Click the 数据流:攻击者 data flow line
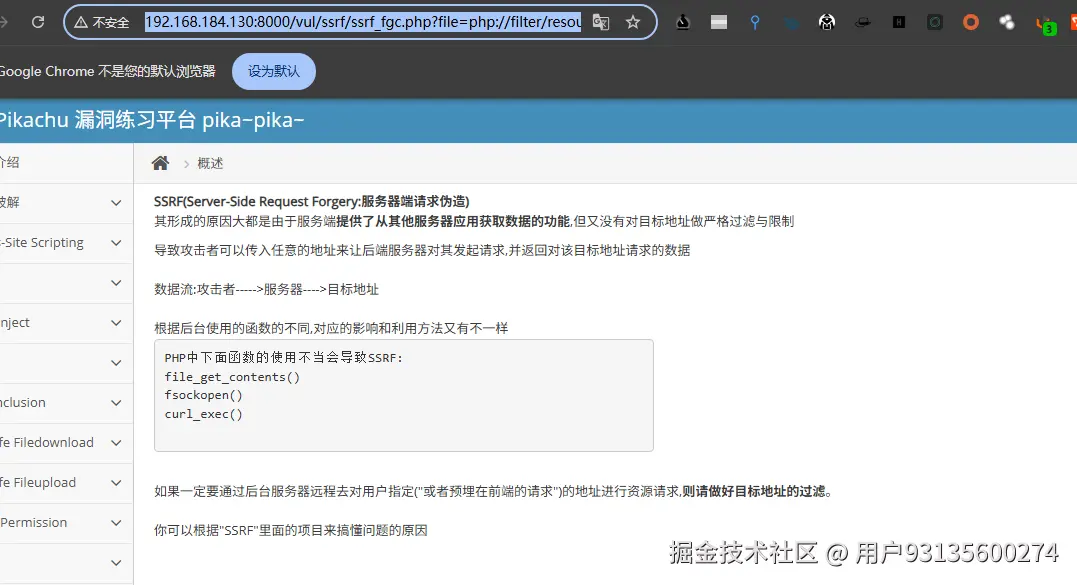This screenshot has height=585, width=1077. click(267, 289)
